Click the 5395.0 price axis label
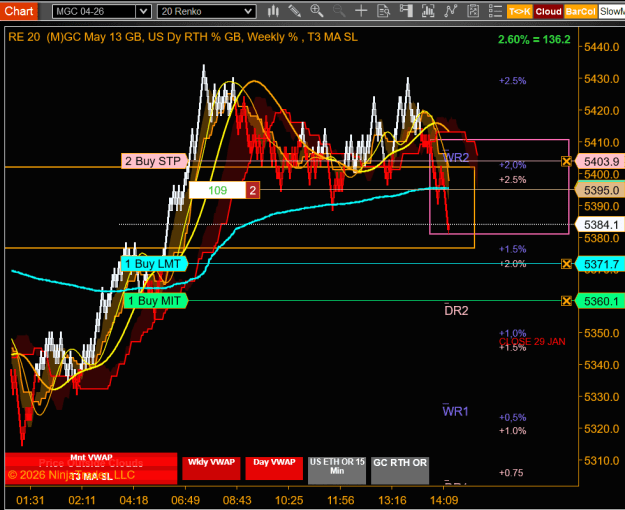 coord(599,190)
